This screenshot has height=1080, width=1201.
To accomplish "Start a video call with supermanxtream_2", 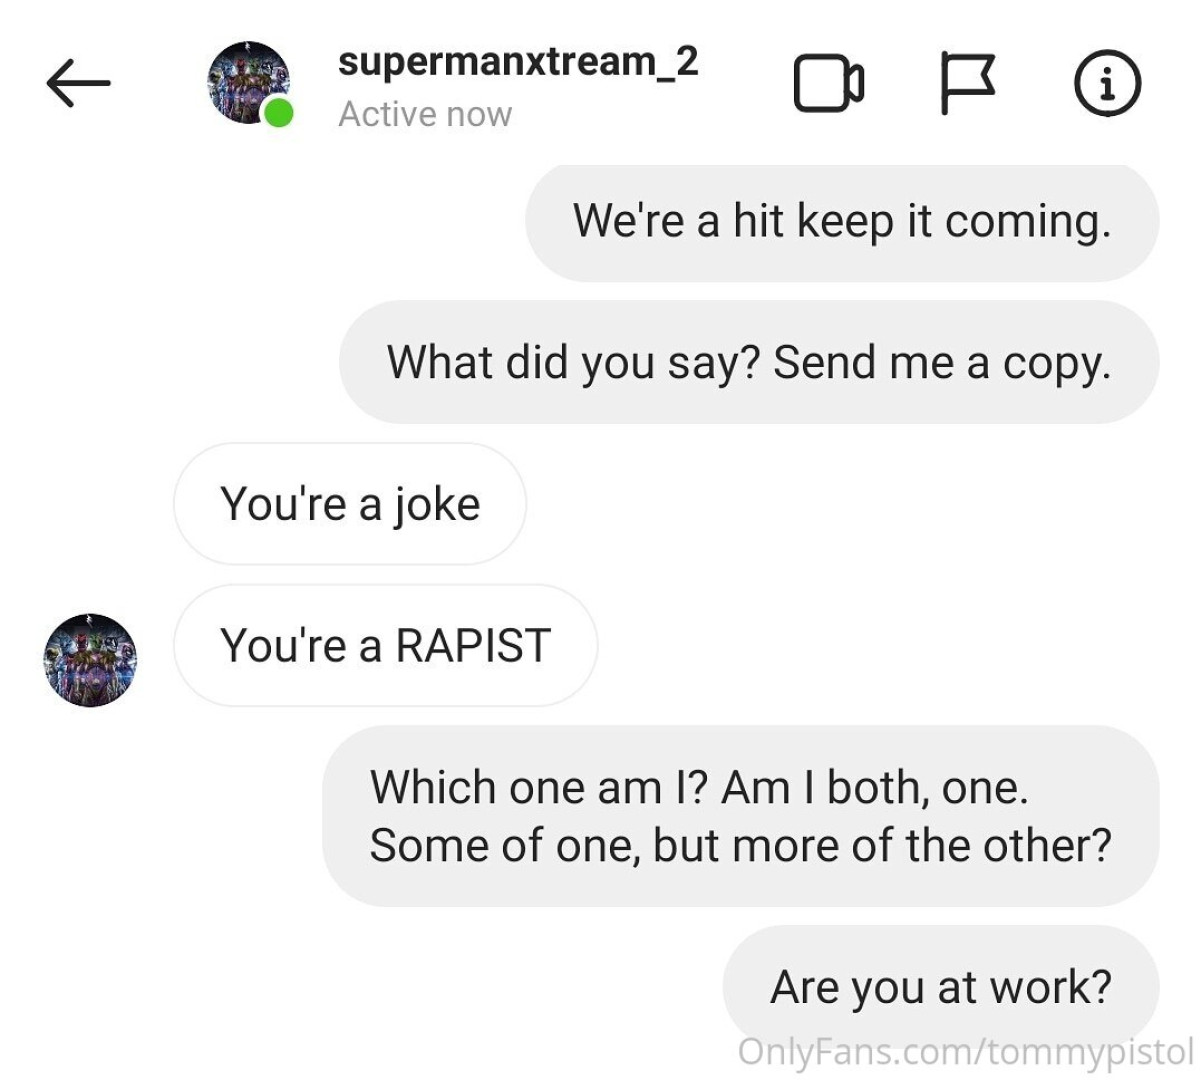I will click(x=828, y=83).
